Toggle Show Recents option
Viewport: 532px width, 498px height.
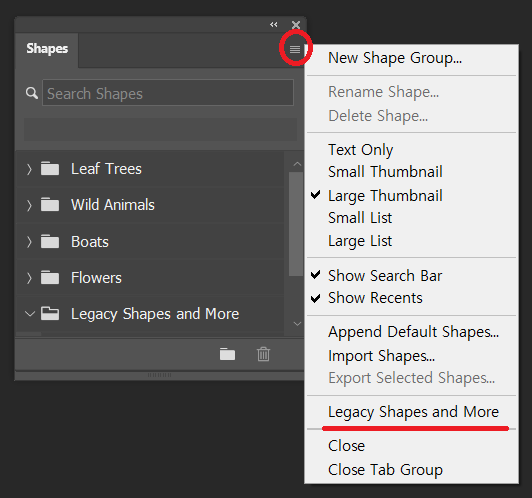[375, 298]
